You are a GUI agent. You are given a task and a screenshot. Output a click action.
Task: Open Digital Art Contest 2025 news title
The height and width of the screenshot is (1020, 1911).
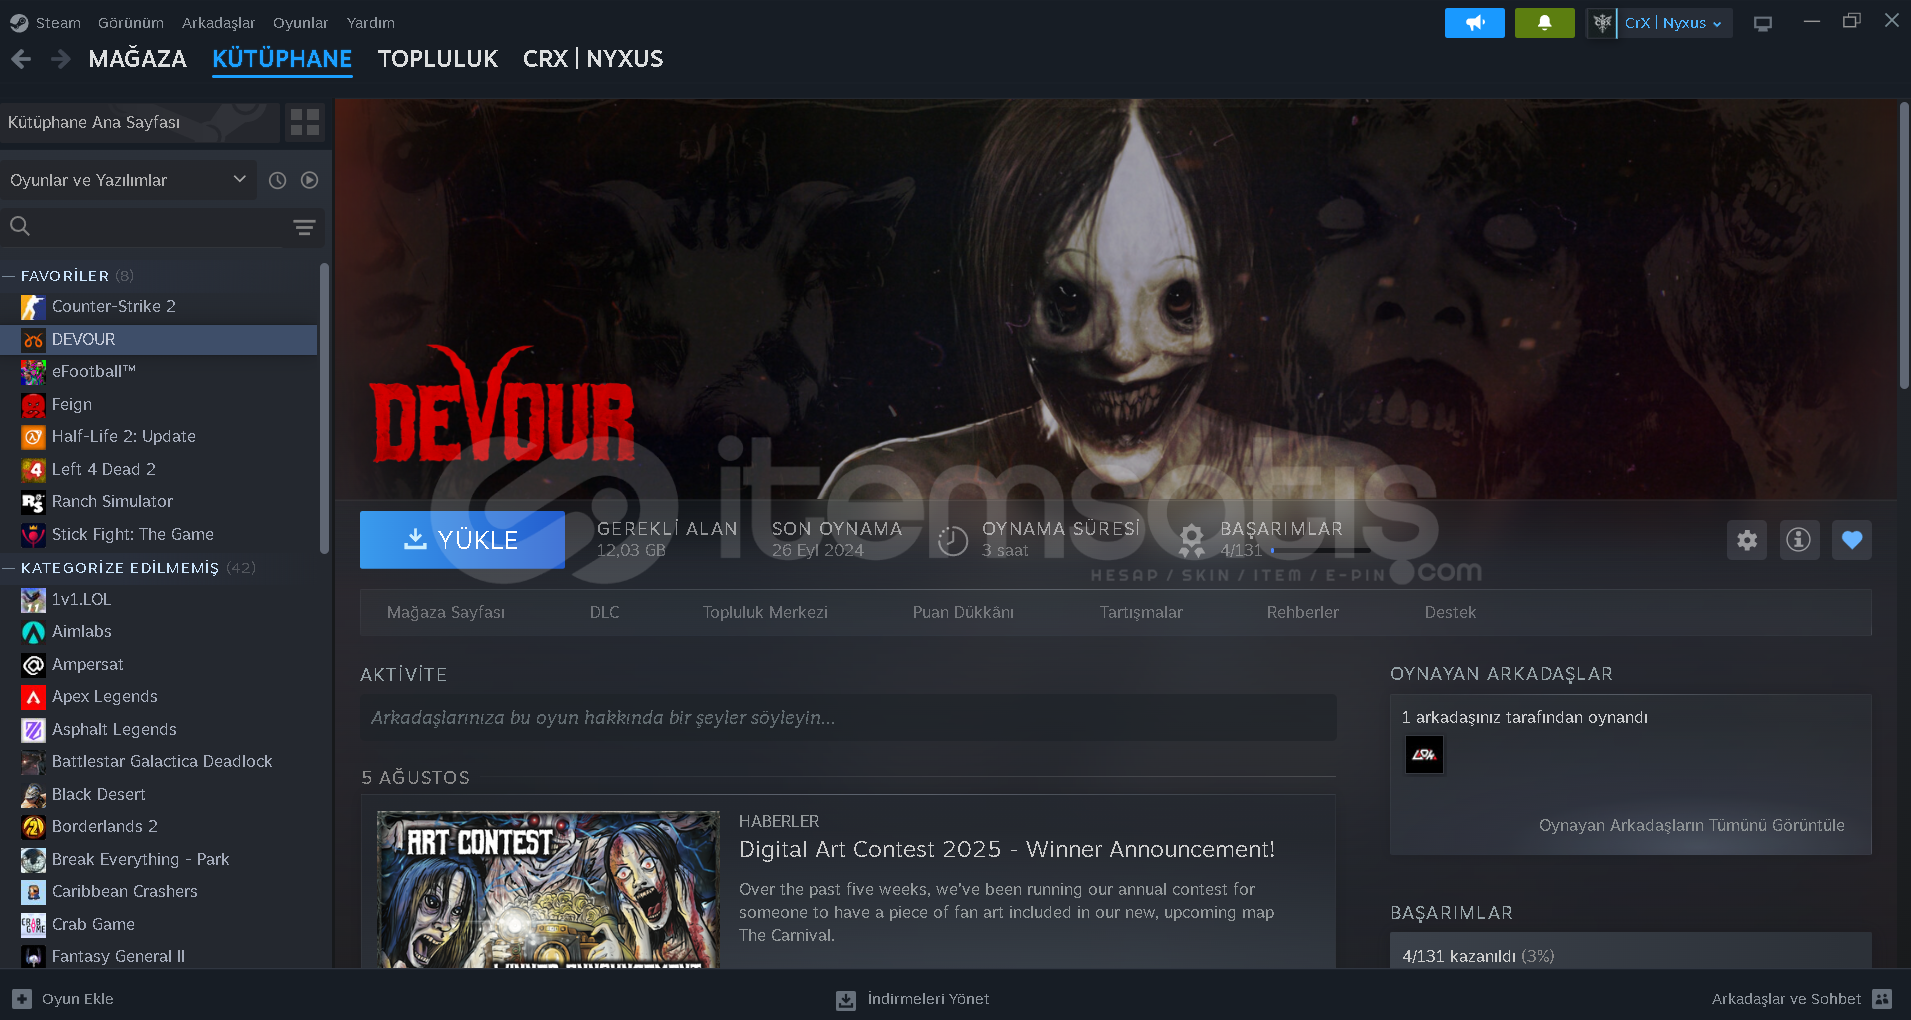1006,849
